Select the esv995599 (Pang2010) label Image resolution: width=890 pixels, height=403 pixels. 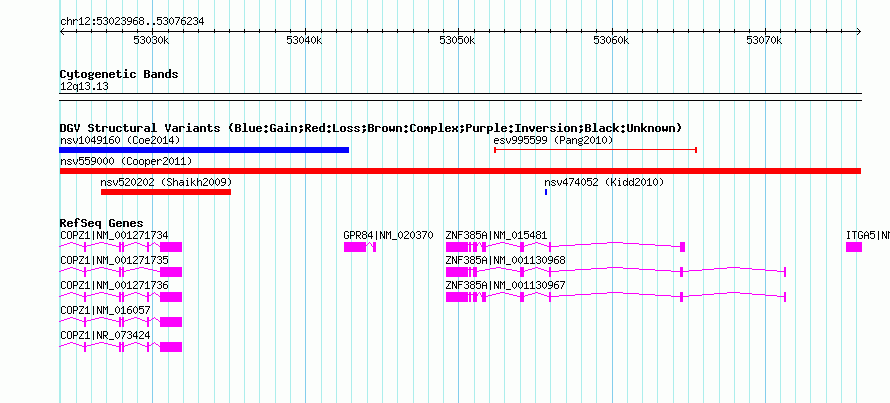553,140
